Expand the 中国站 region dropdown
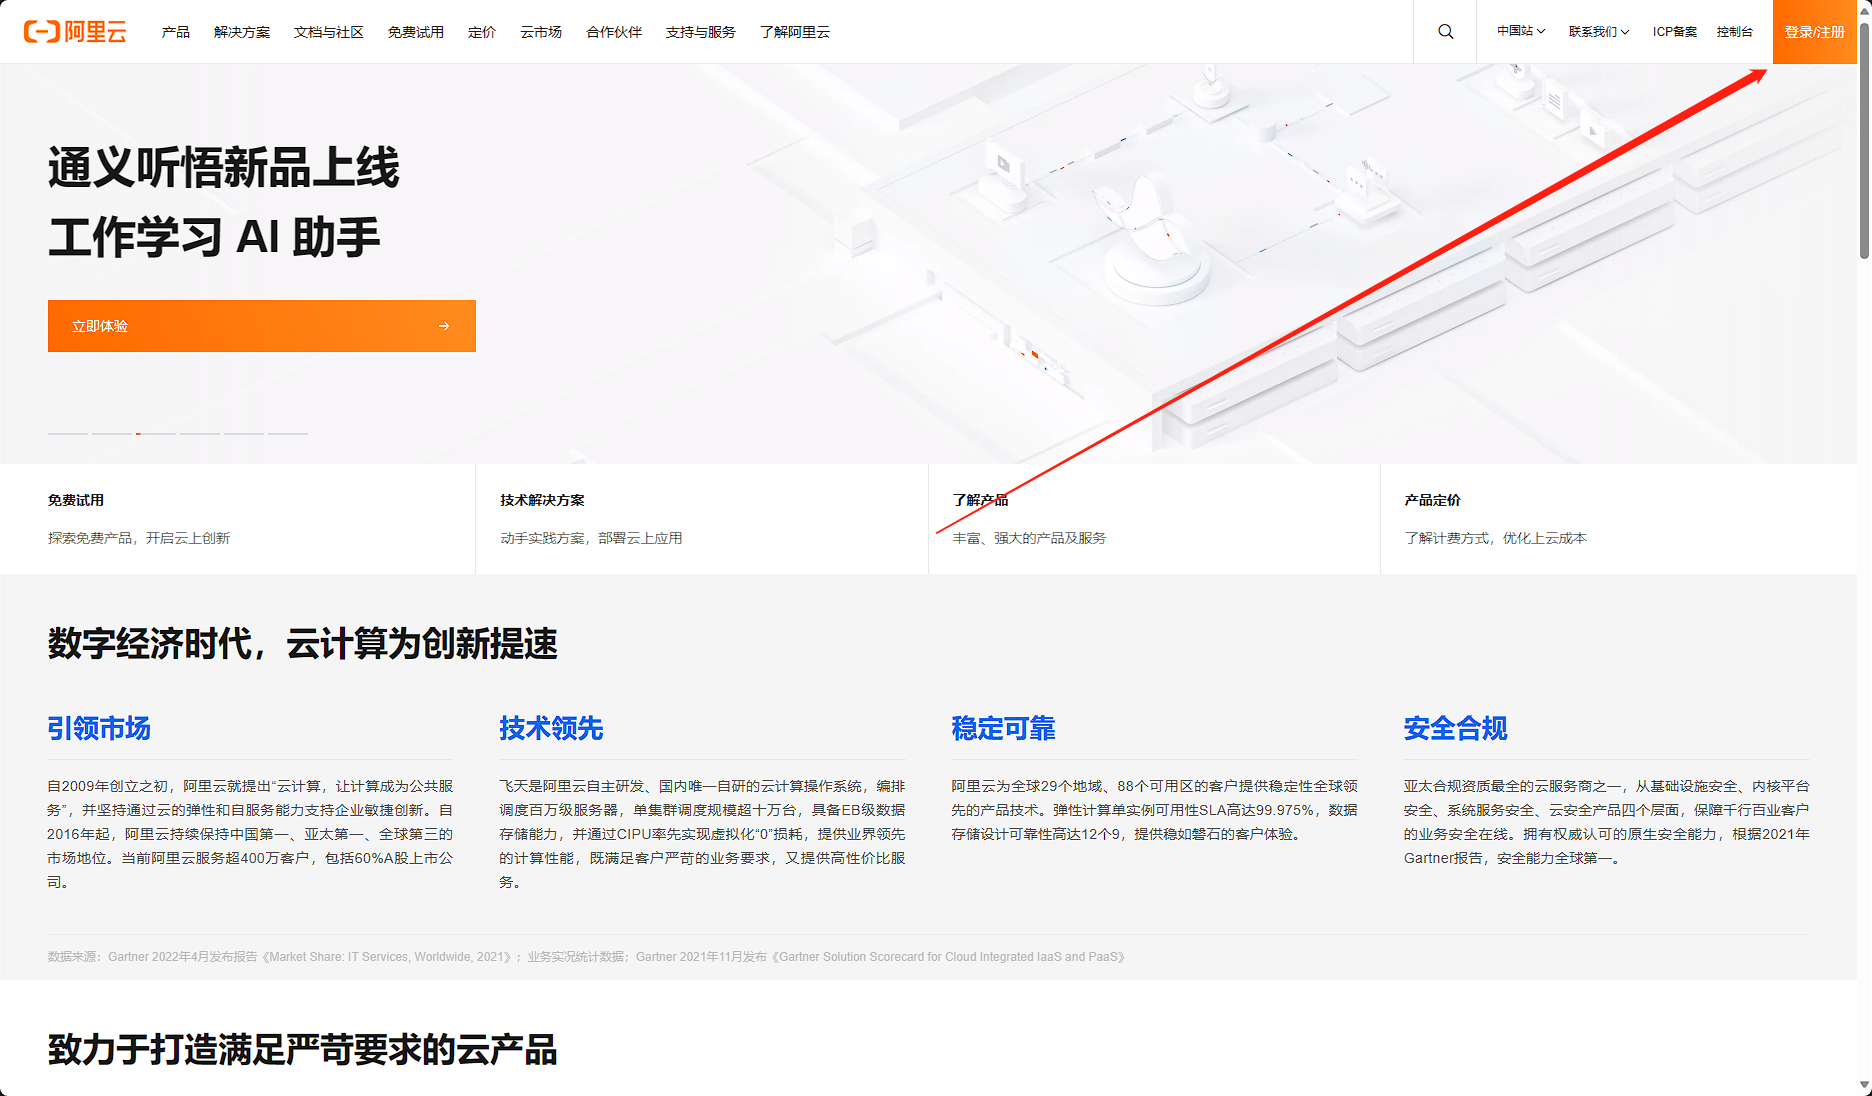1872x1096 pixels. pyautogui.click(x=1521, y=31)
